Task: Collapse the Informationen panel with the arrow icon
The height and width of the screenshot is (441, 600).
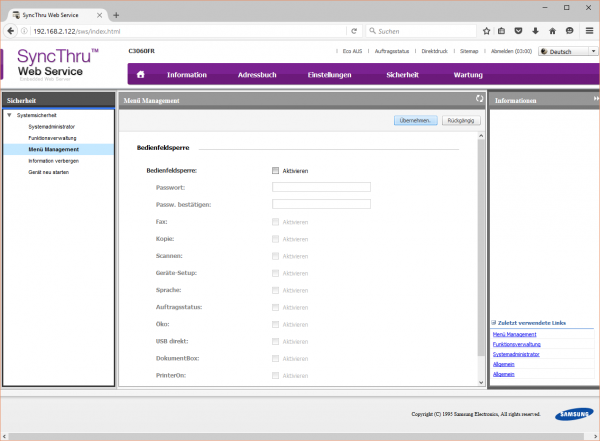Action: 595,100
